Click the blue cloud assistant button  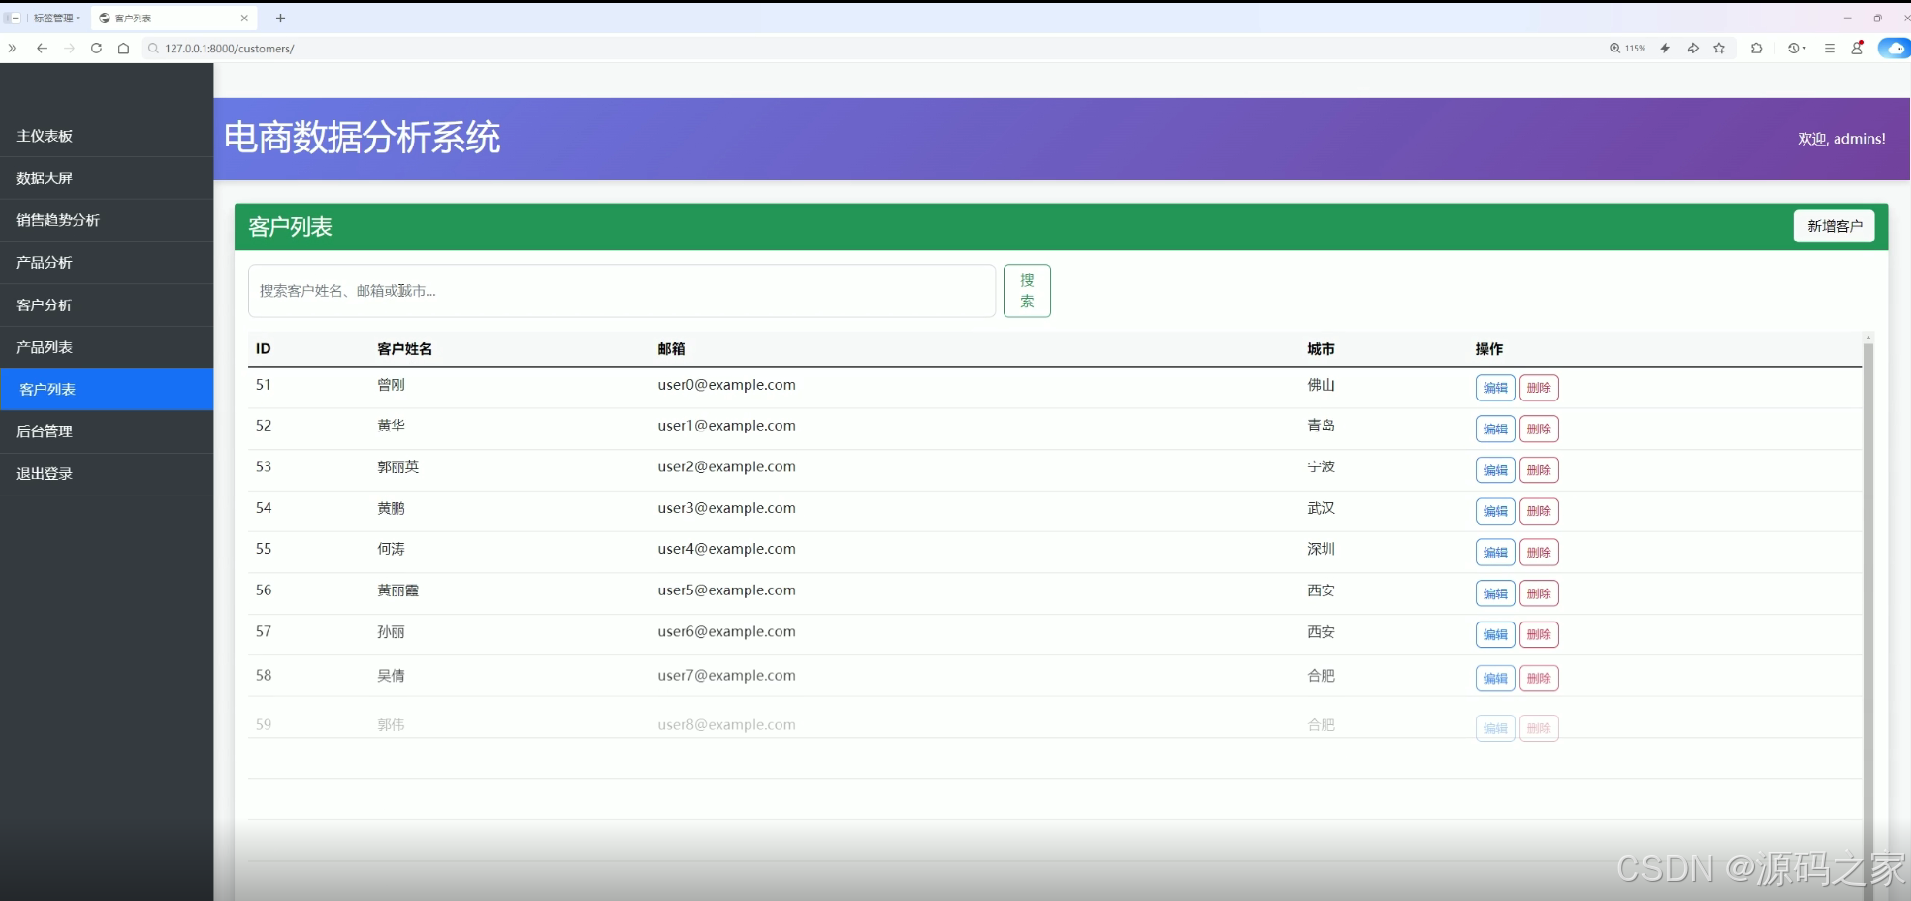pyautogui.click(x=1894, y=48)
